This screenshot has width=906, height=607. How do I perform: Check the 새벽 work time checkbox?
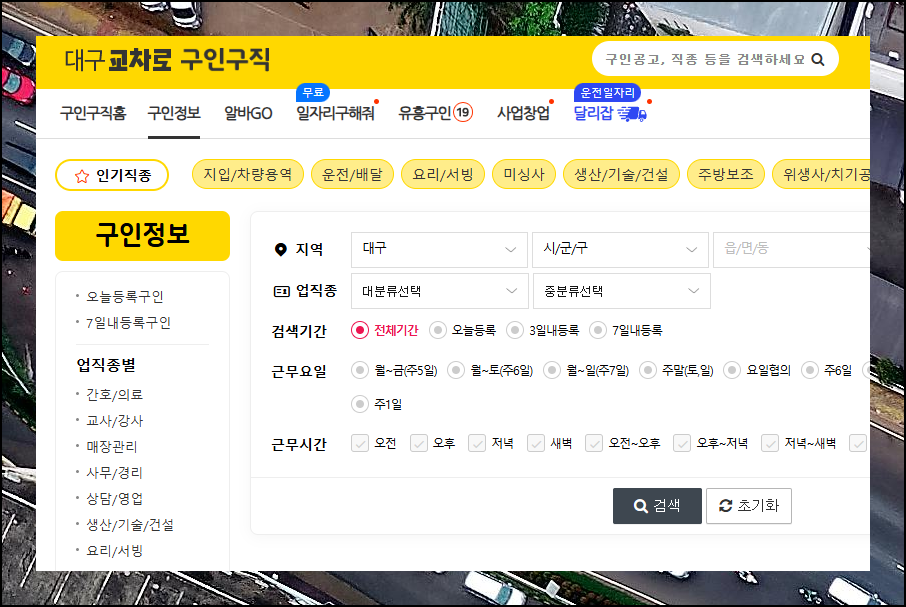click(536, 444)
